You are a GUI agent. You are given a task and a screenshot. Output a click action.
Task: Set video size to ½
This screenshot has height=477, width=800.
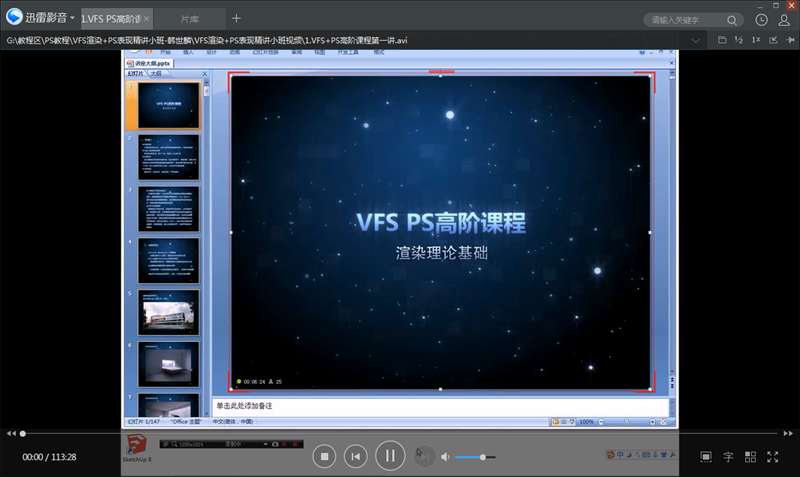739,40
